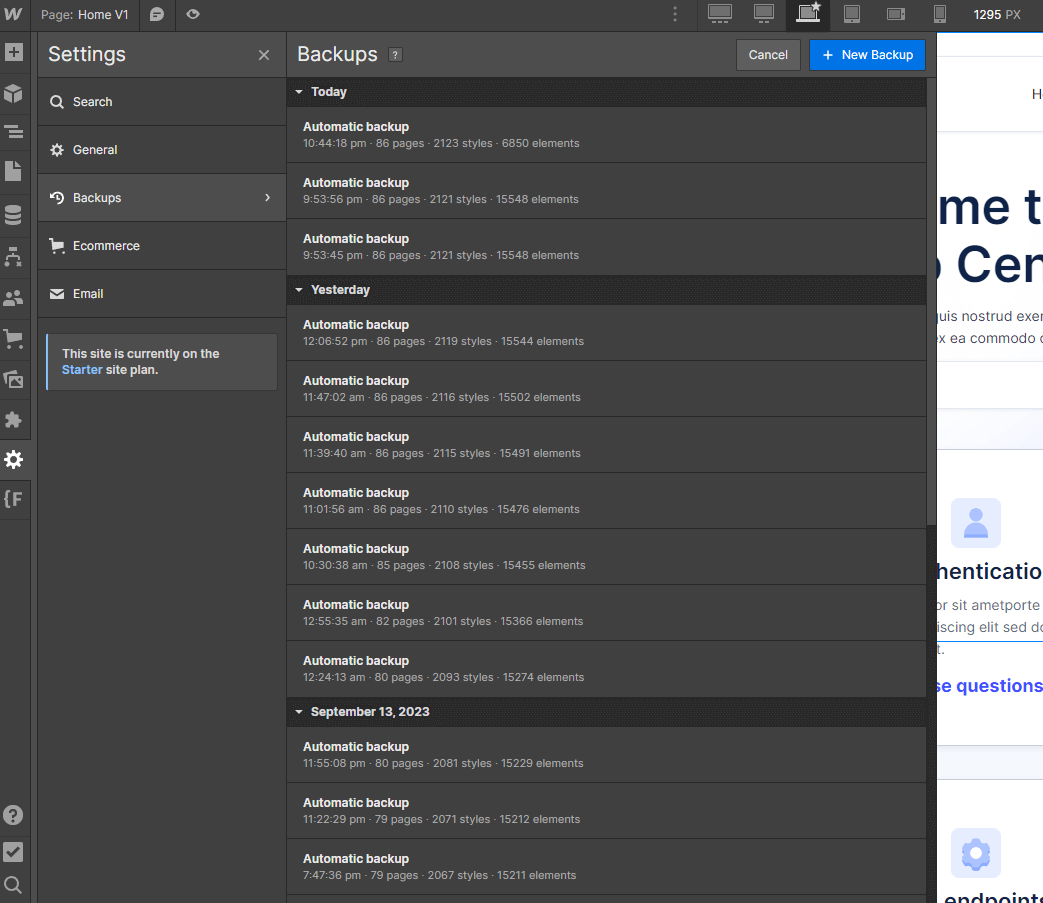Create a New Backup
This screenshot has height=903, width=1043.
click(867, 55)
